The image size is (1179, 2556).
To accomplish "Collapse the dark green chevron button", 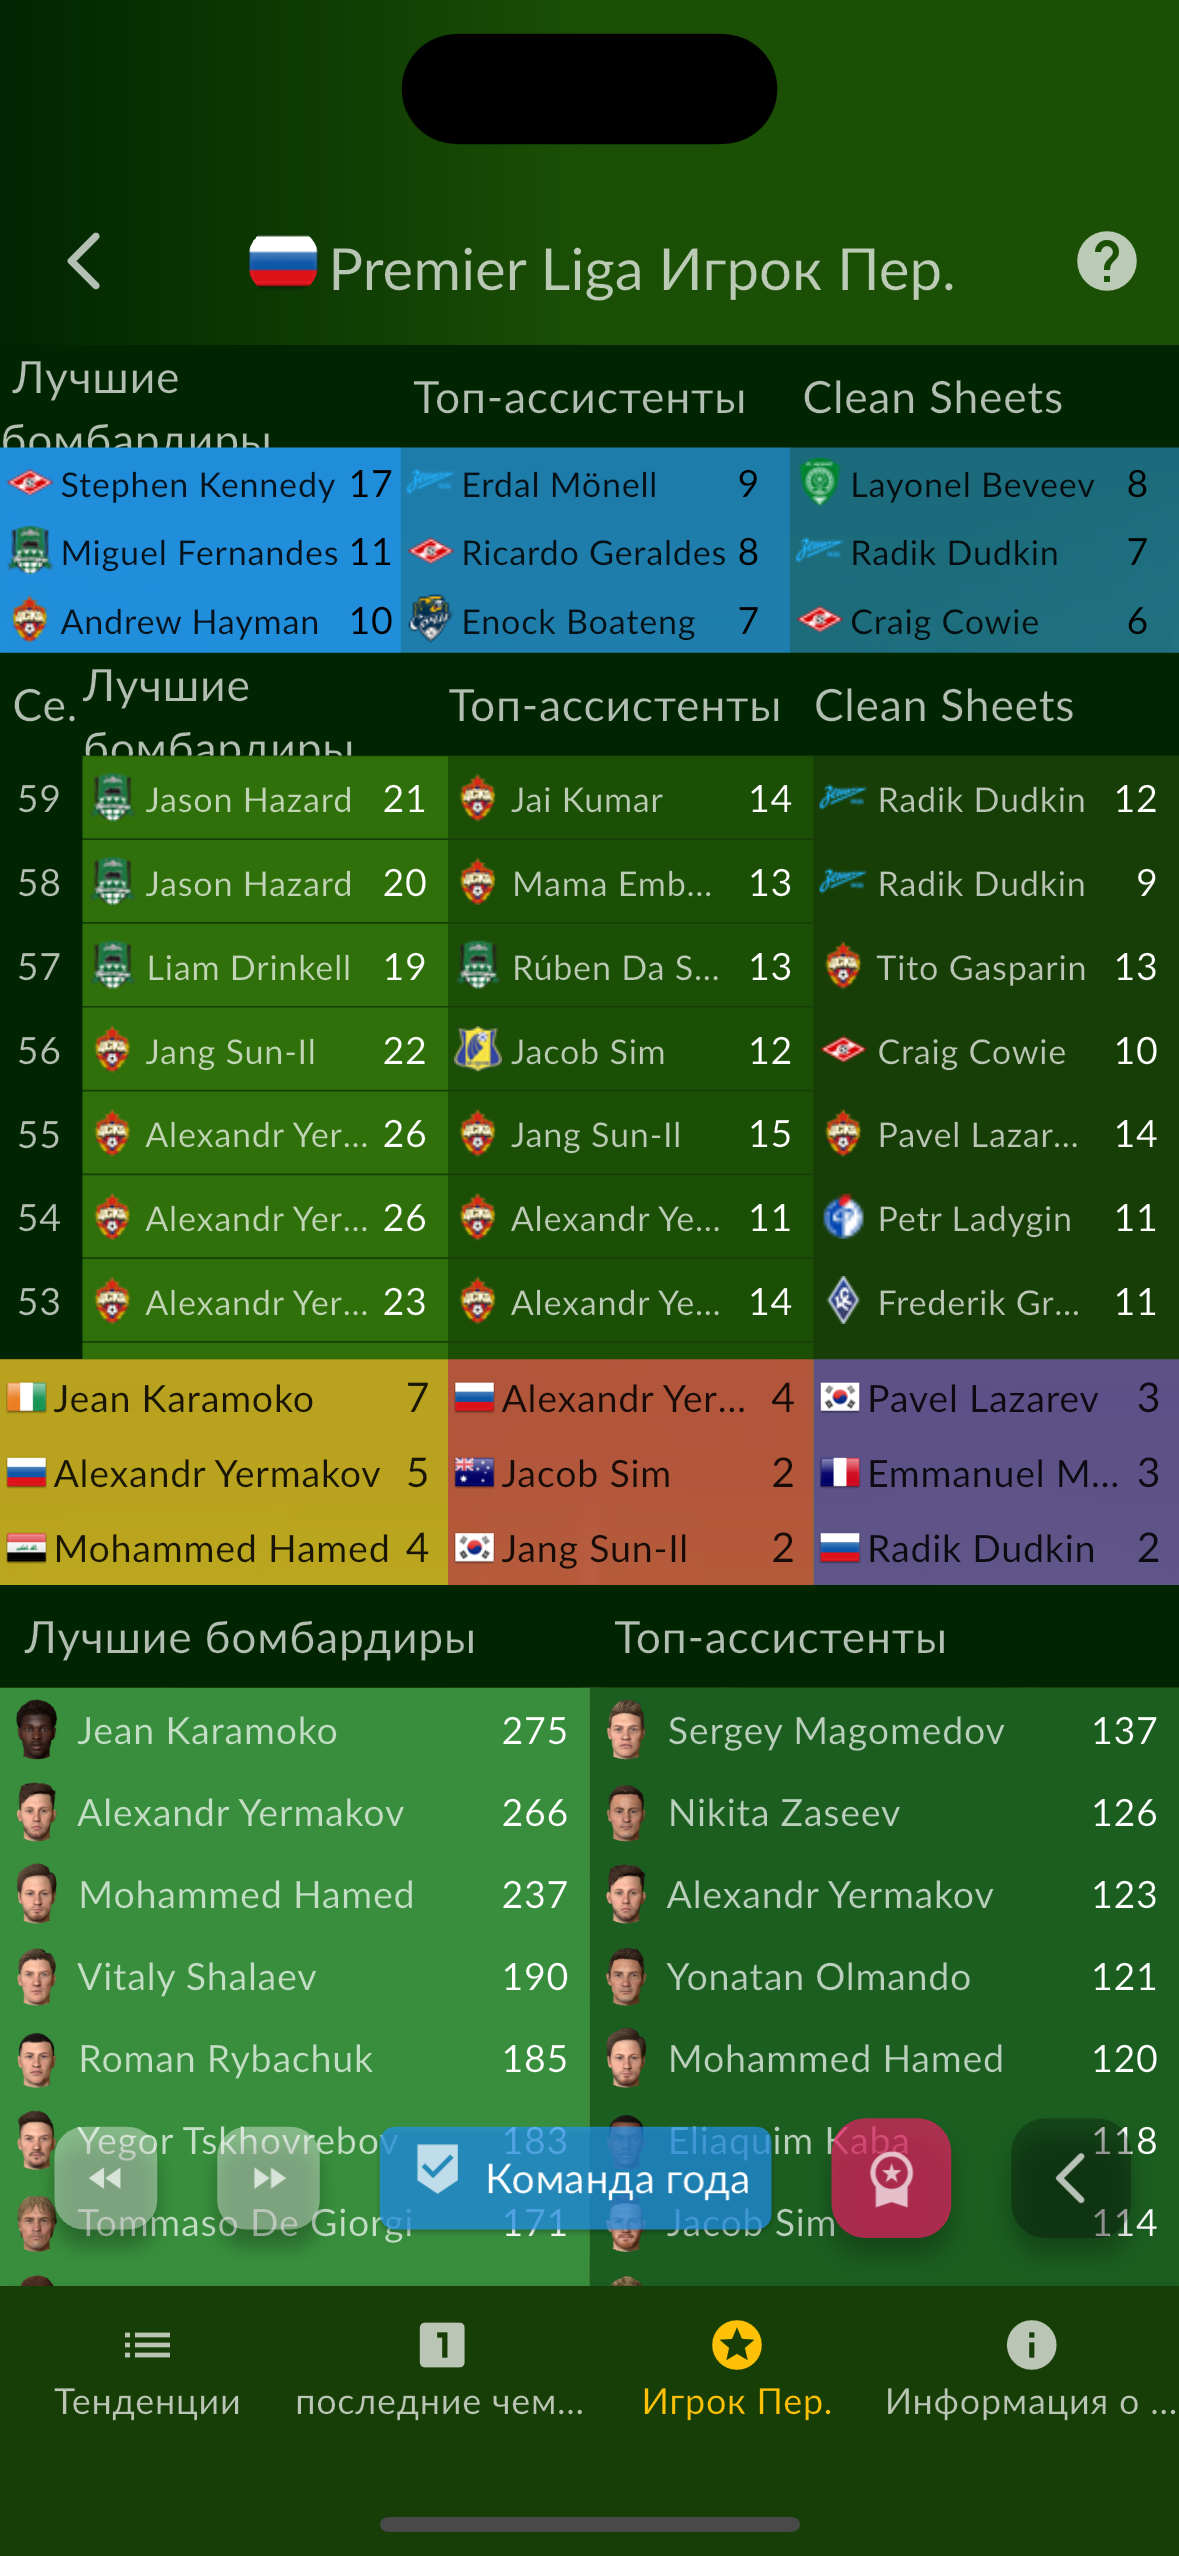I will pyautogui.click(x=1071, y=2178).
